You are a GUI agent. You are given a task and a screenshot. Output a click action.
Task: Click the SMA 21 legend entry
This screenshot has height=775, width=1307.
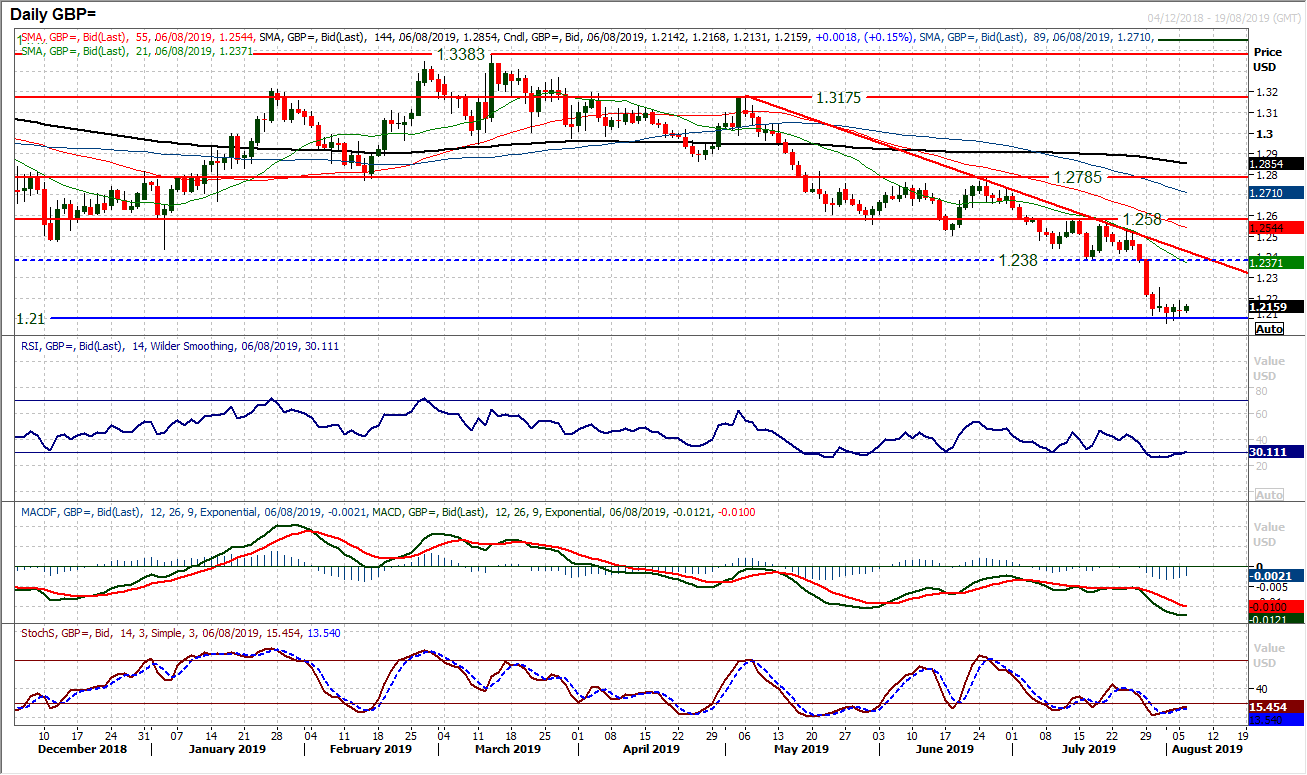(x=136, y=49)
